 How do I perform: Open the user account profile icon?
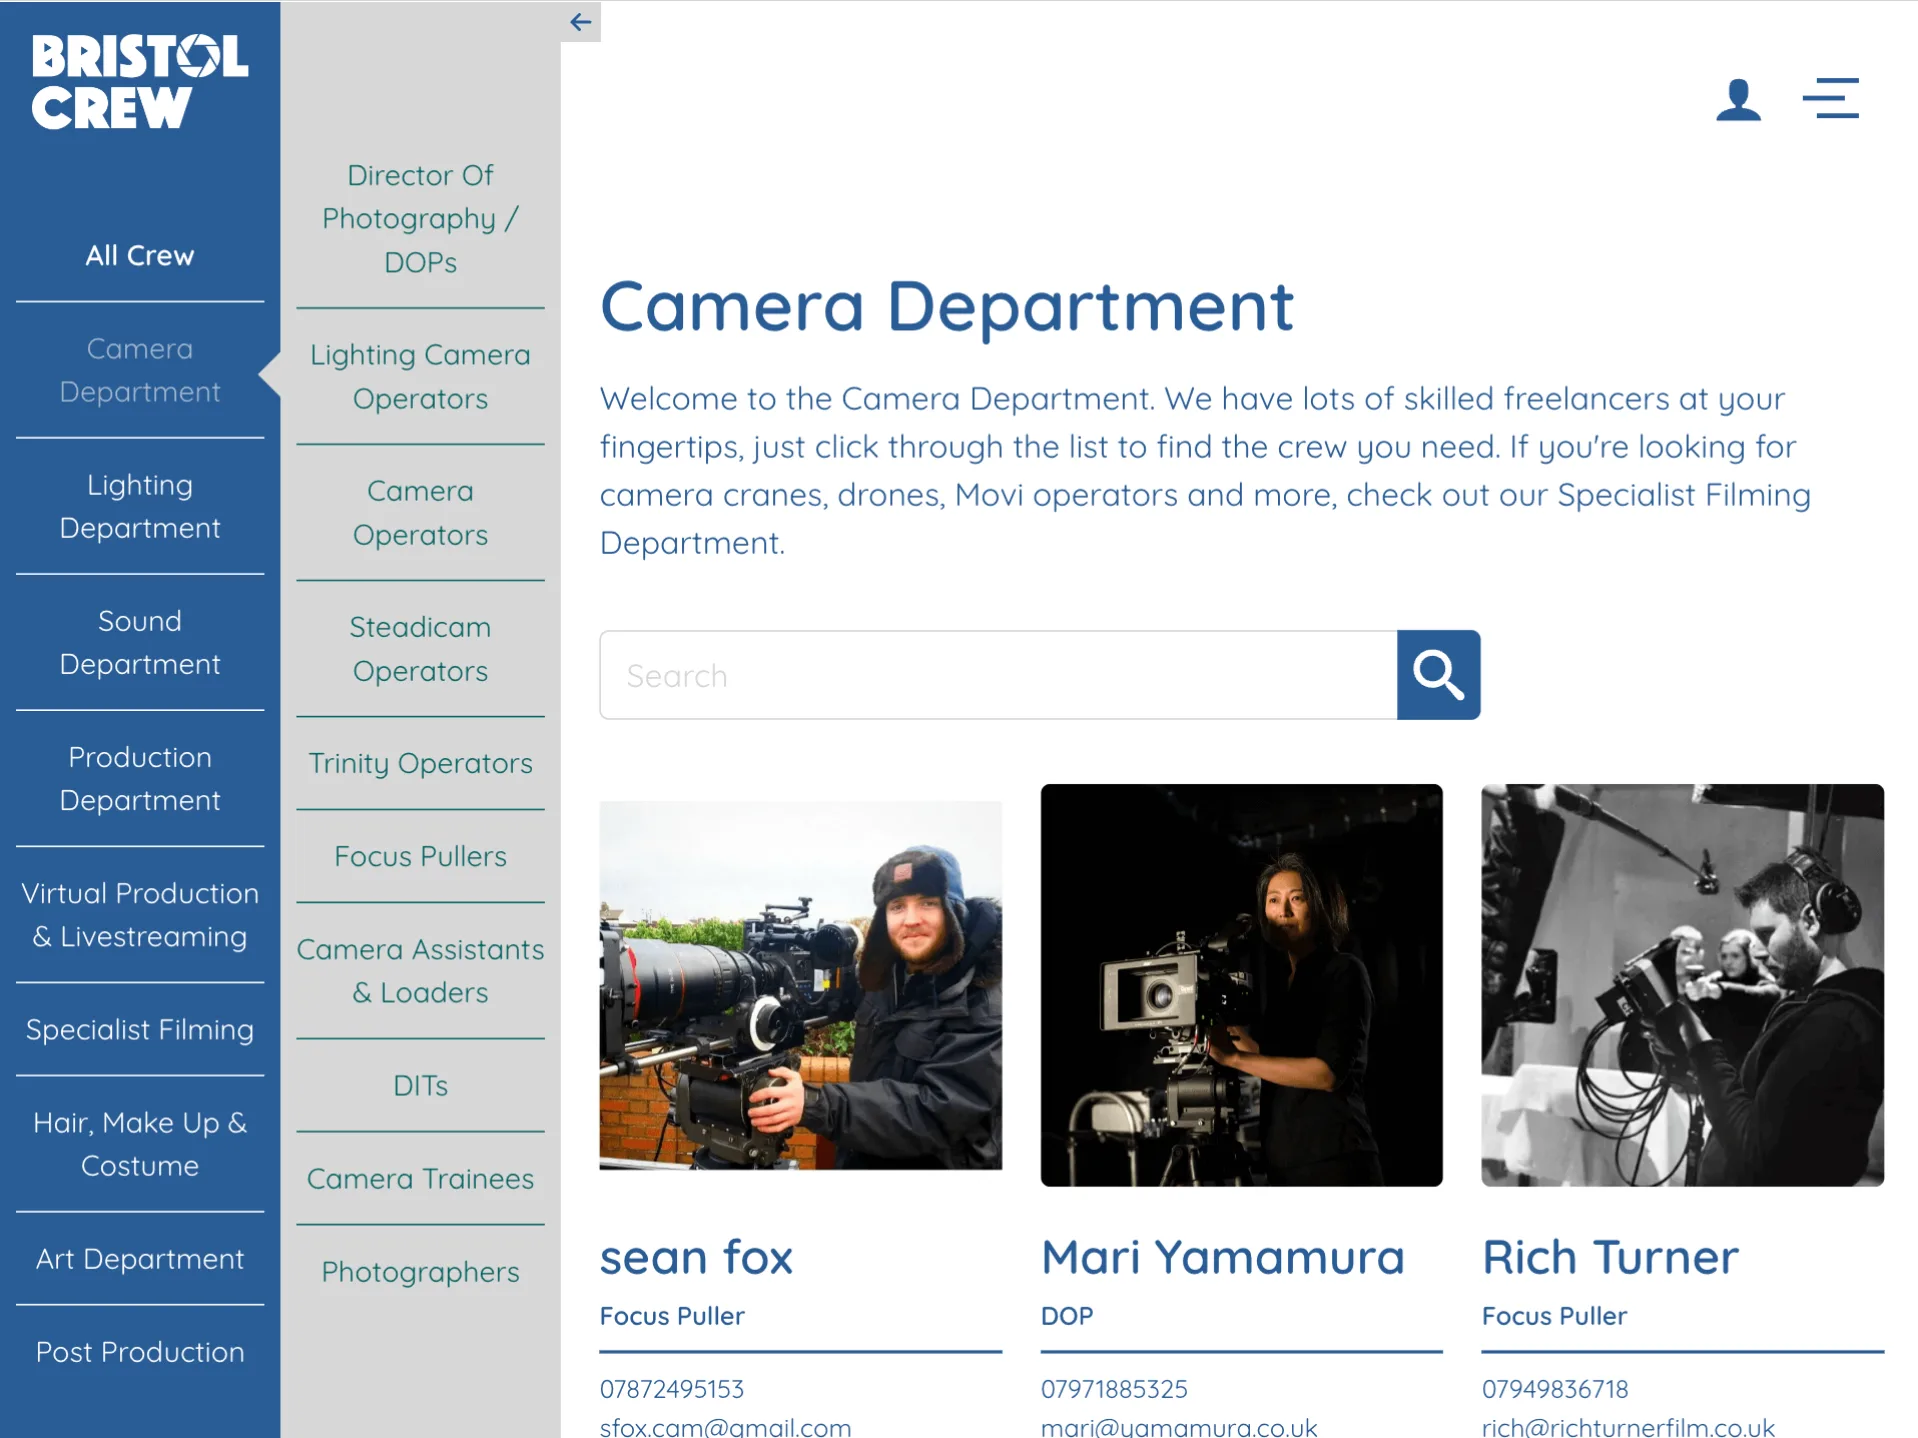pos(1737,100)
